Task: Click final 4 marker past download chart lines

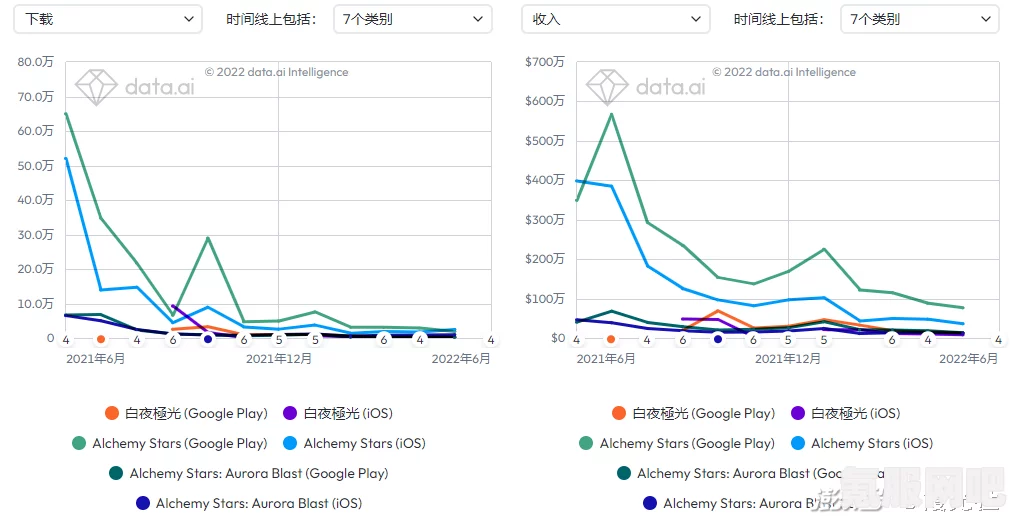Action: point(490,340)
